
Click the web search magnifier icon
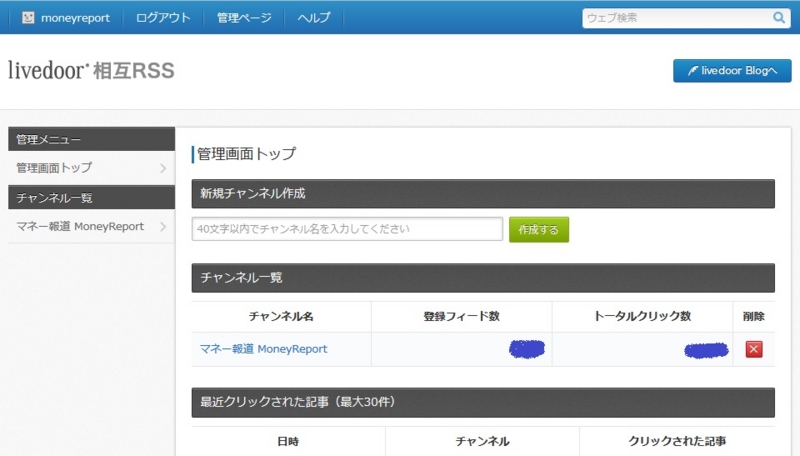point(779,18)
